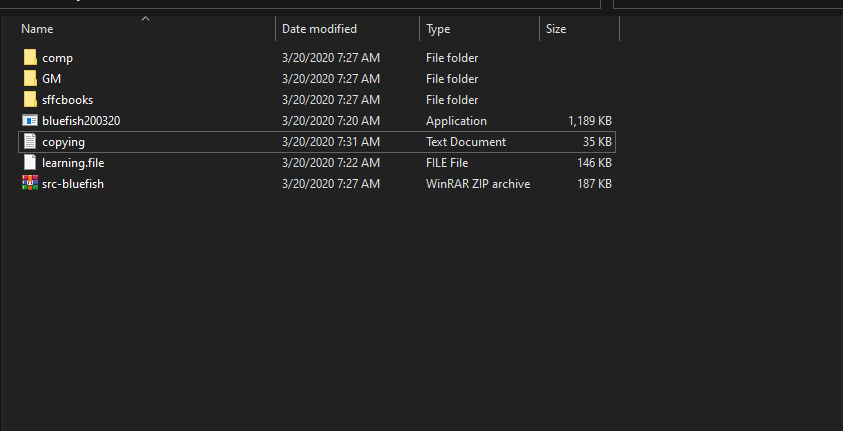Image resolution: width=843 pixels, height=431 pixels.
Task: Click the 3/20/2020 7:31 AM date cell
Action: click(331, 142)
